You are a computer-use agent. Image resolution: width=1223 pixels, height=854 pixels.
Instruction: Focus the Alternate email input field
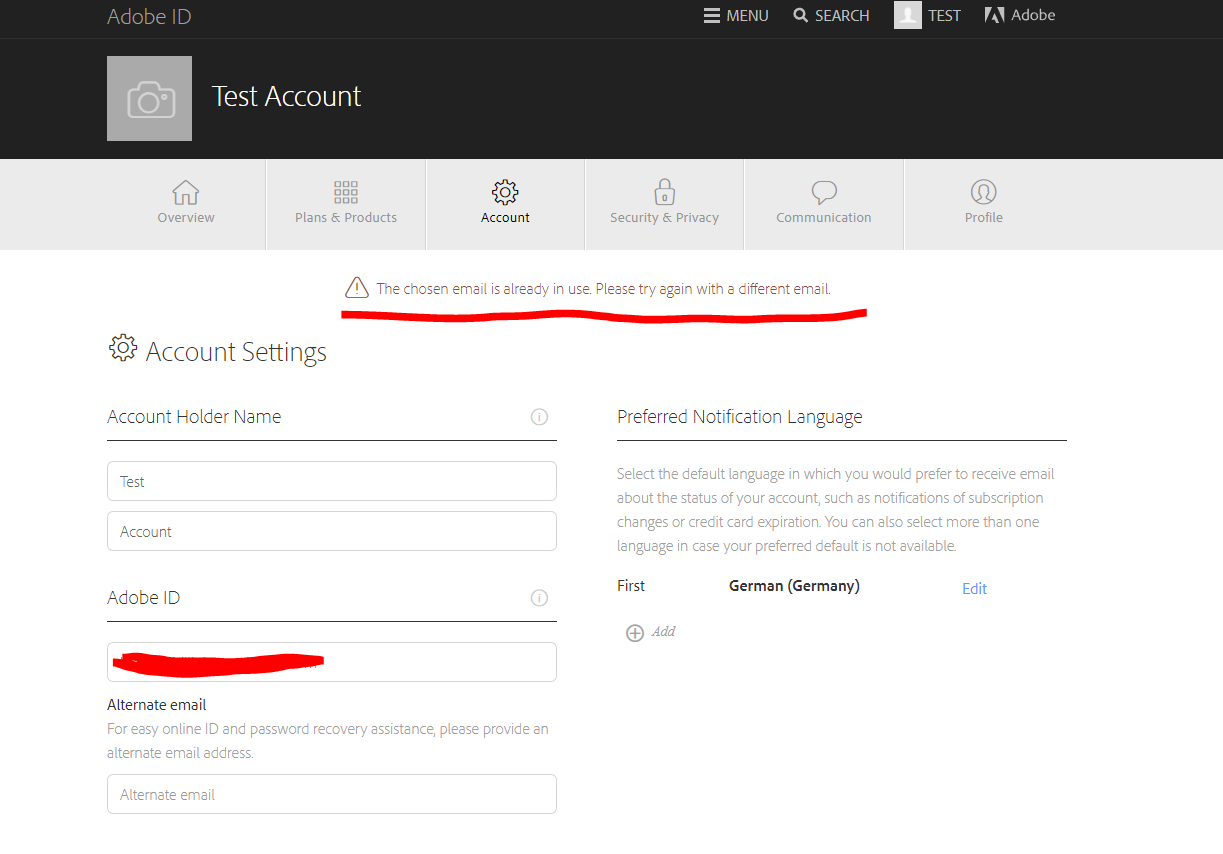pyautogui.click(x=331, y=794)
